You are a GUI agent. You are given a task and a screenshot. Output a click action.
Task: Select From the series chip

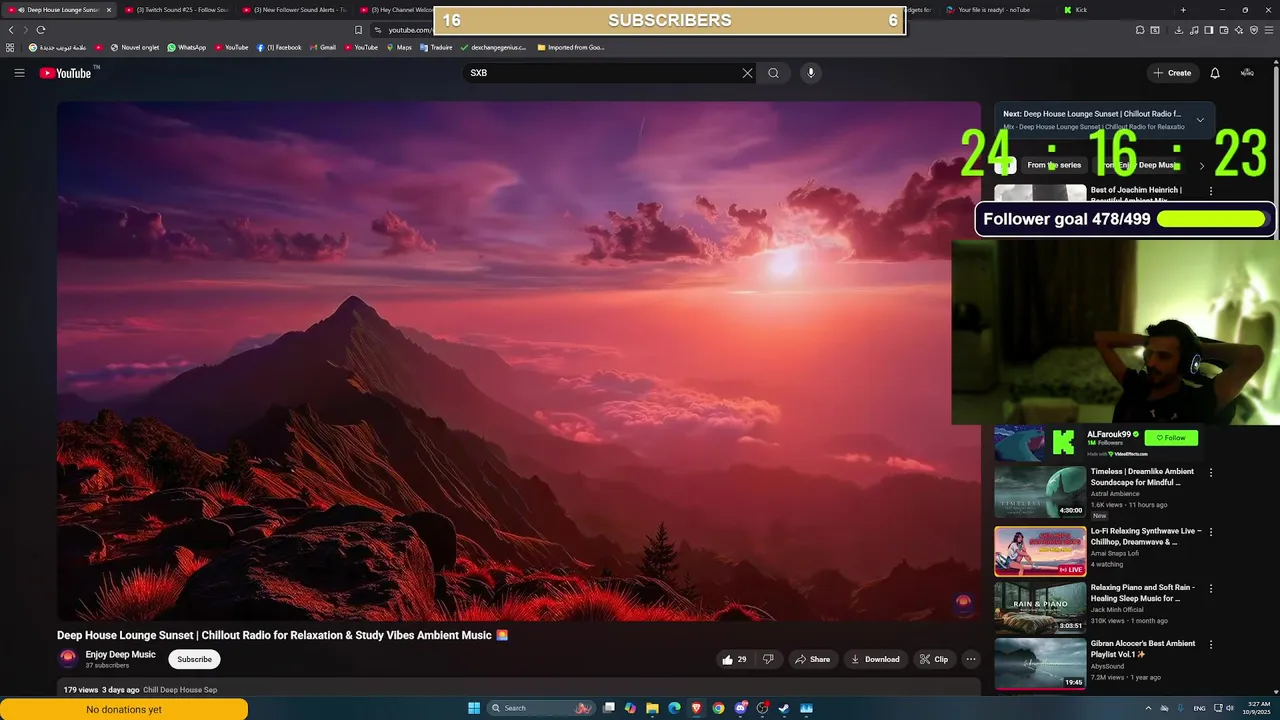pyautogui.click(x=1054, y=165)
